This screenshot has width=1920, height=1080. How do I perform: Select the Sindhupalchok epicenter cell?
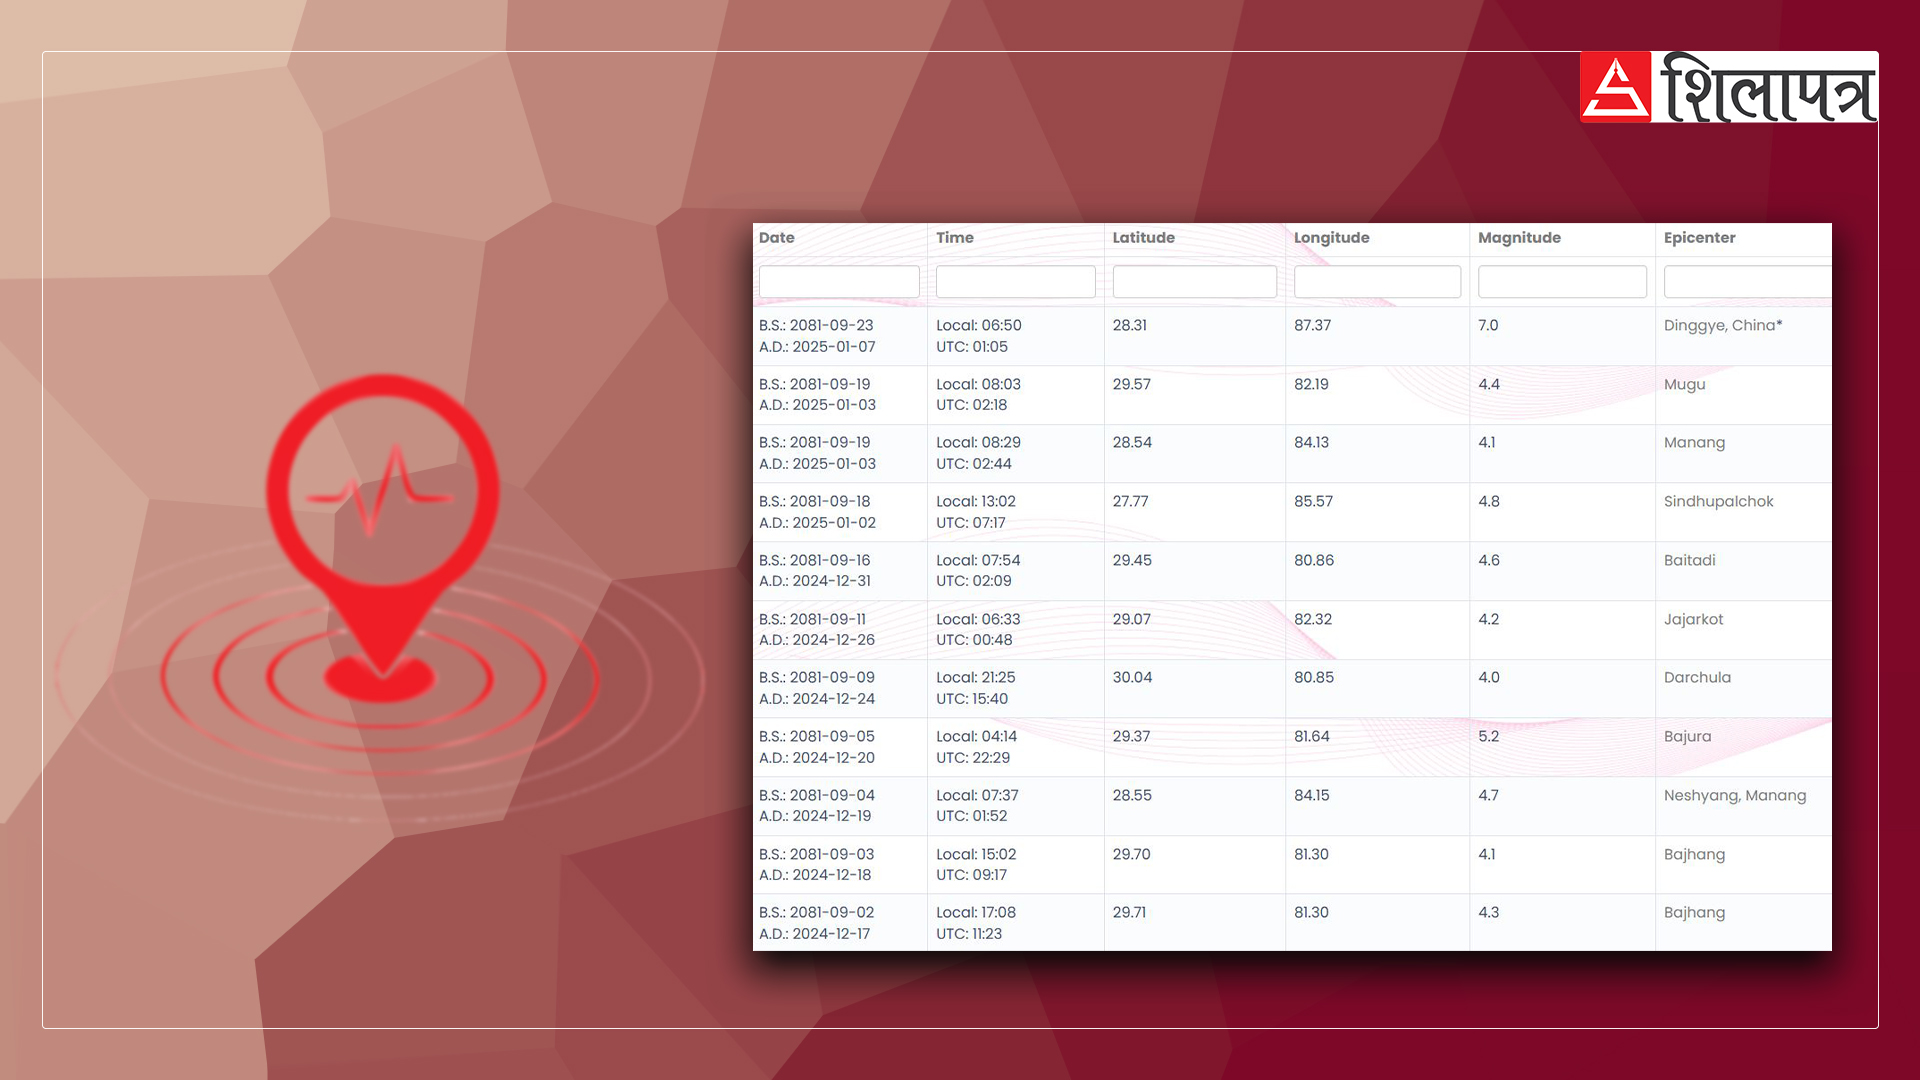(x=1719, y=502)
